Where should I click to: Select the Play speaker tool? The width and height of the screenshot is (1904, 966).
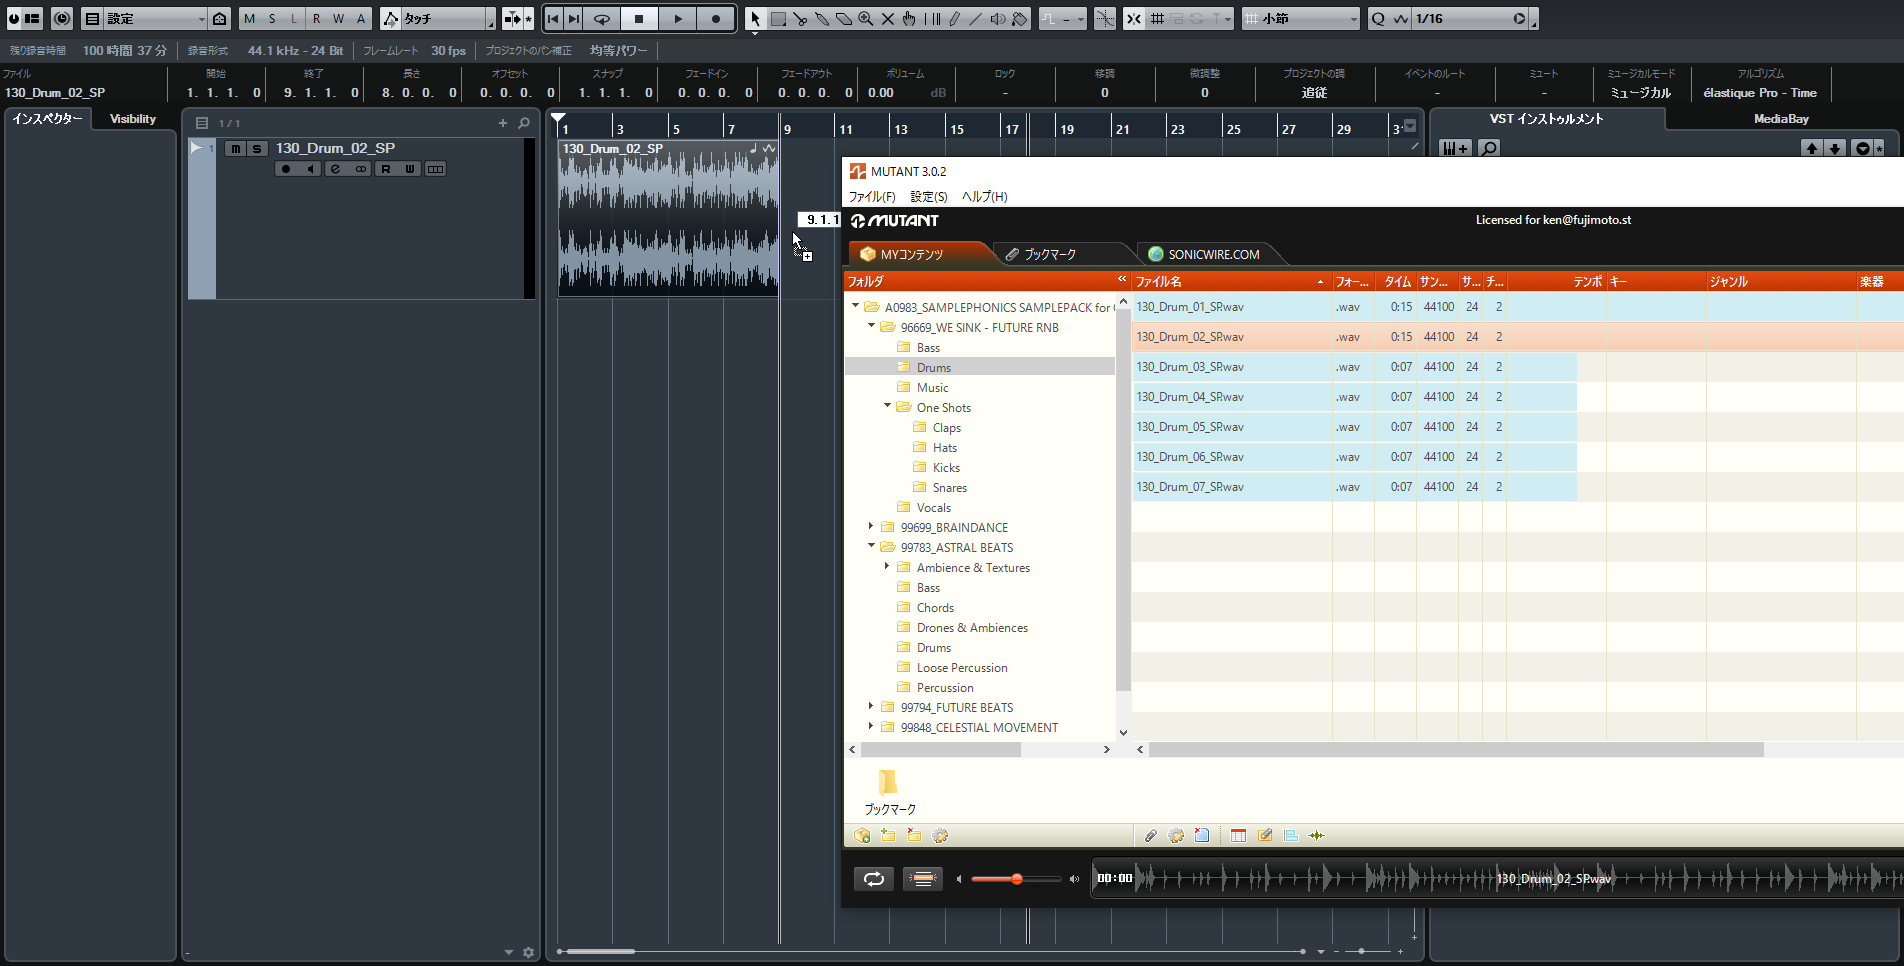click(997, 18)
